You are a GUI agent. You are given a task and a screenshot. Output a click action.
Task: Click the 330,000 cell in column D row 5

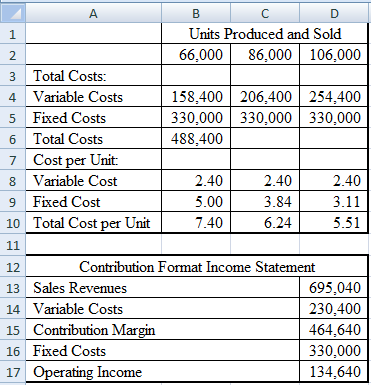tap(334, 118)
